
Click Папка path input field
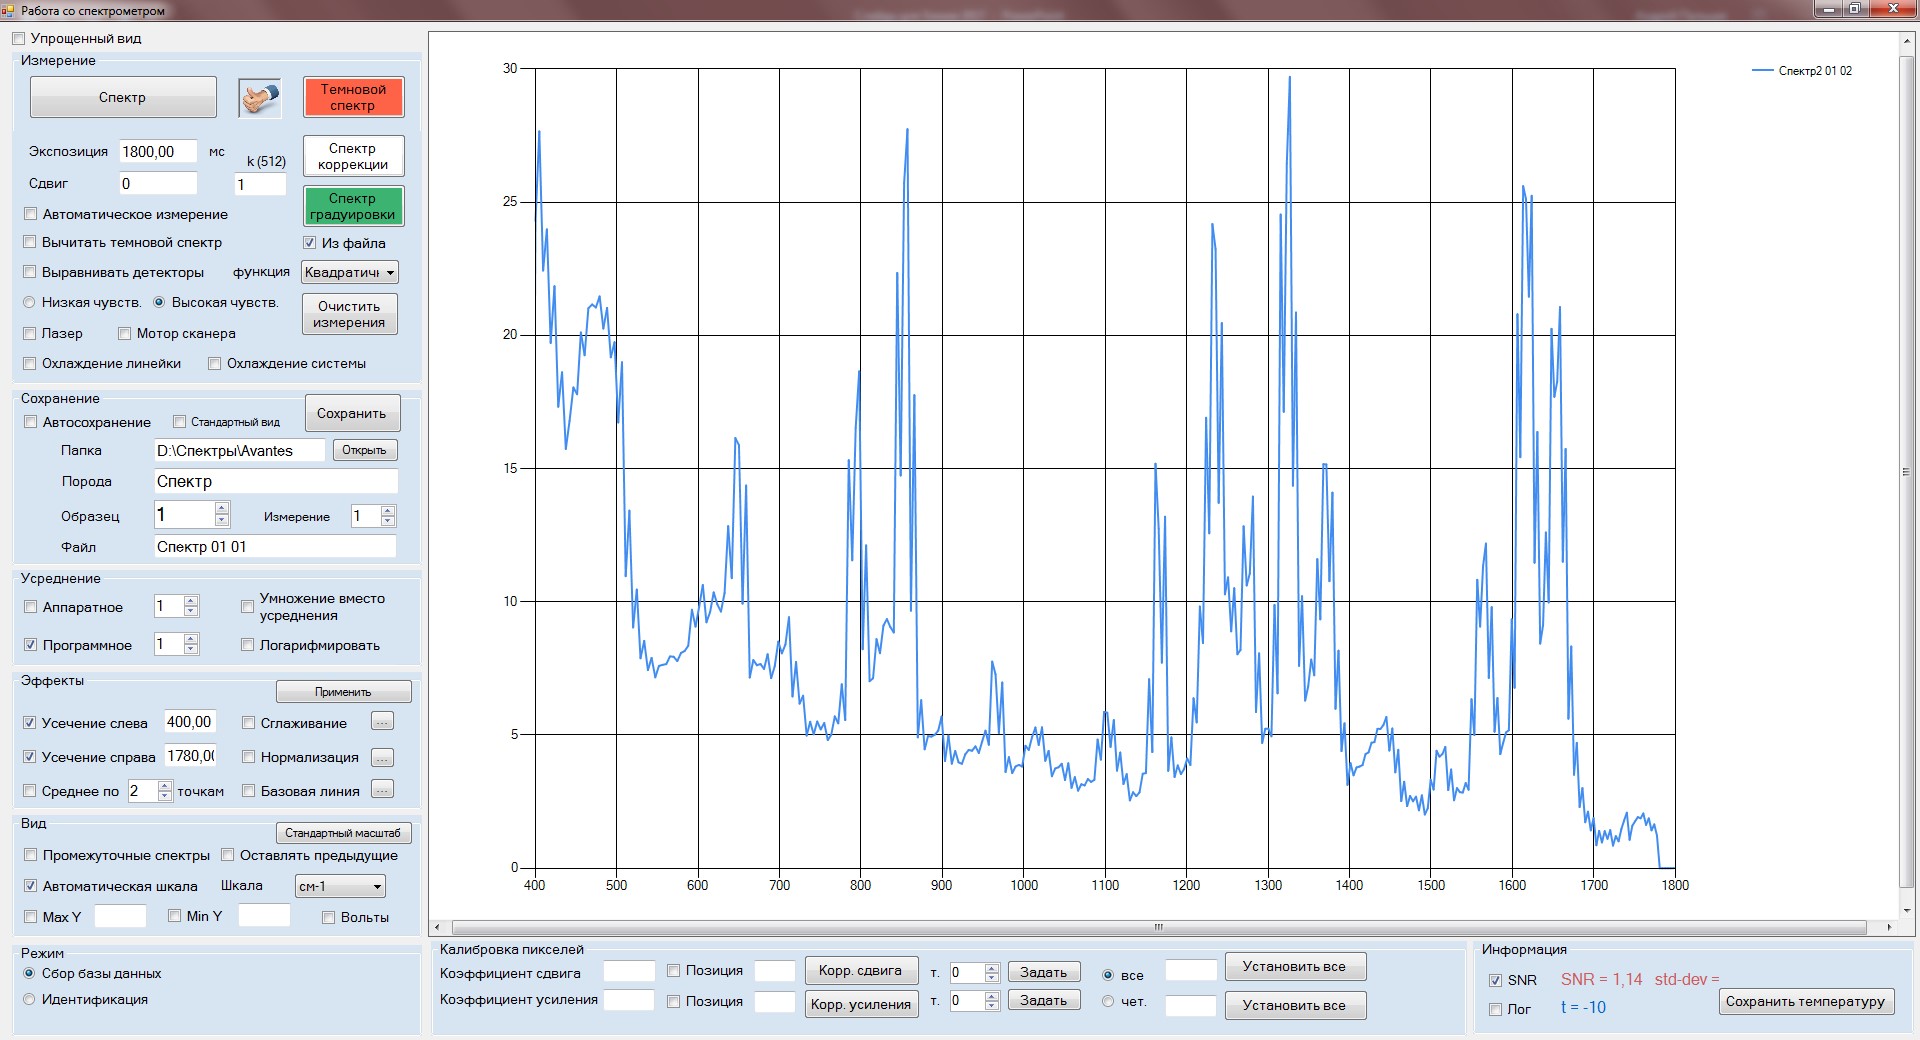239,451
